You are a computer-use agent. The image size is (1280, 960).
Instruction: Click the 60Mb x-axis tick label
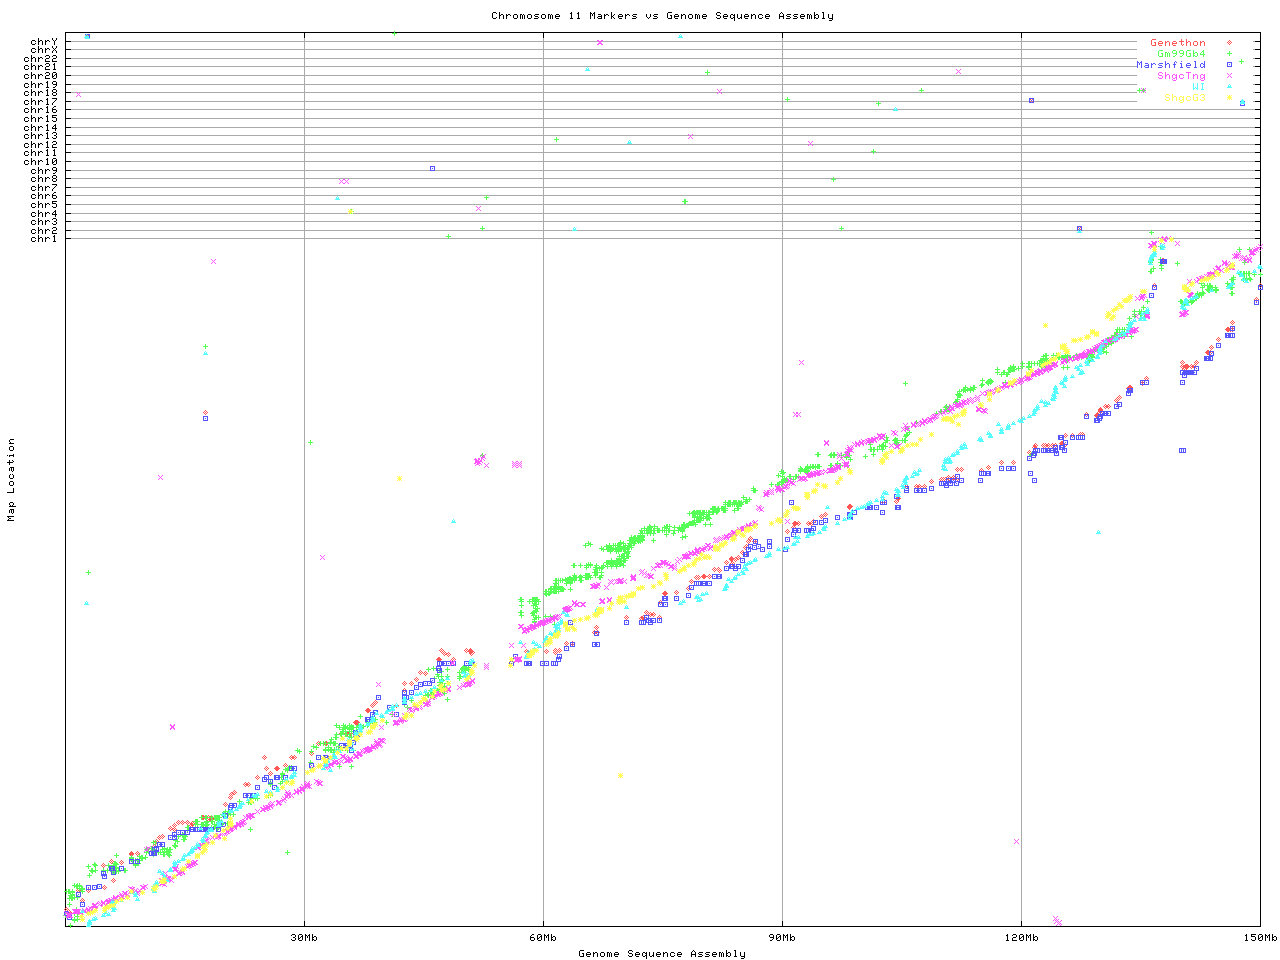click(x=543, y=938)
